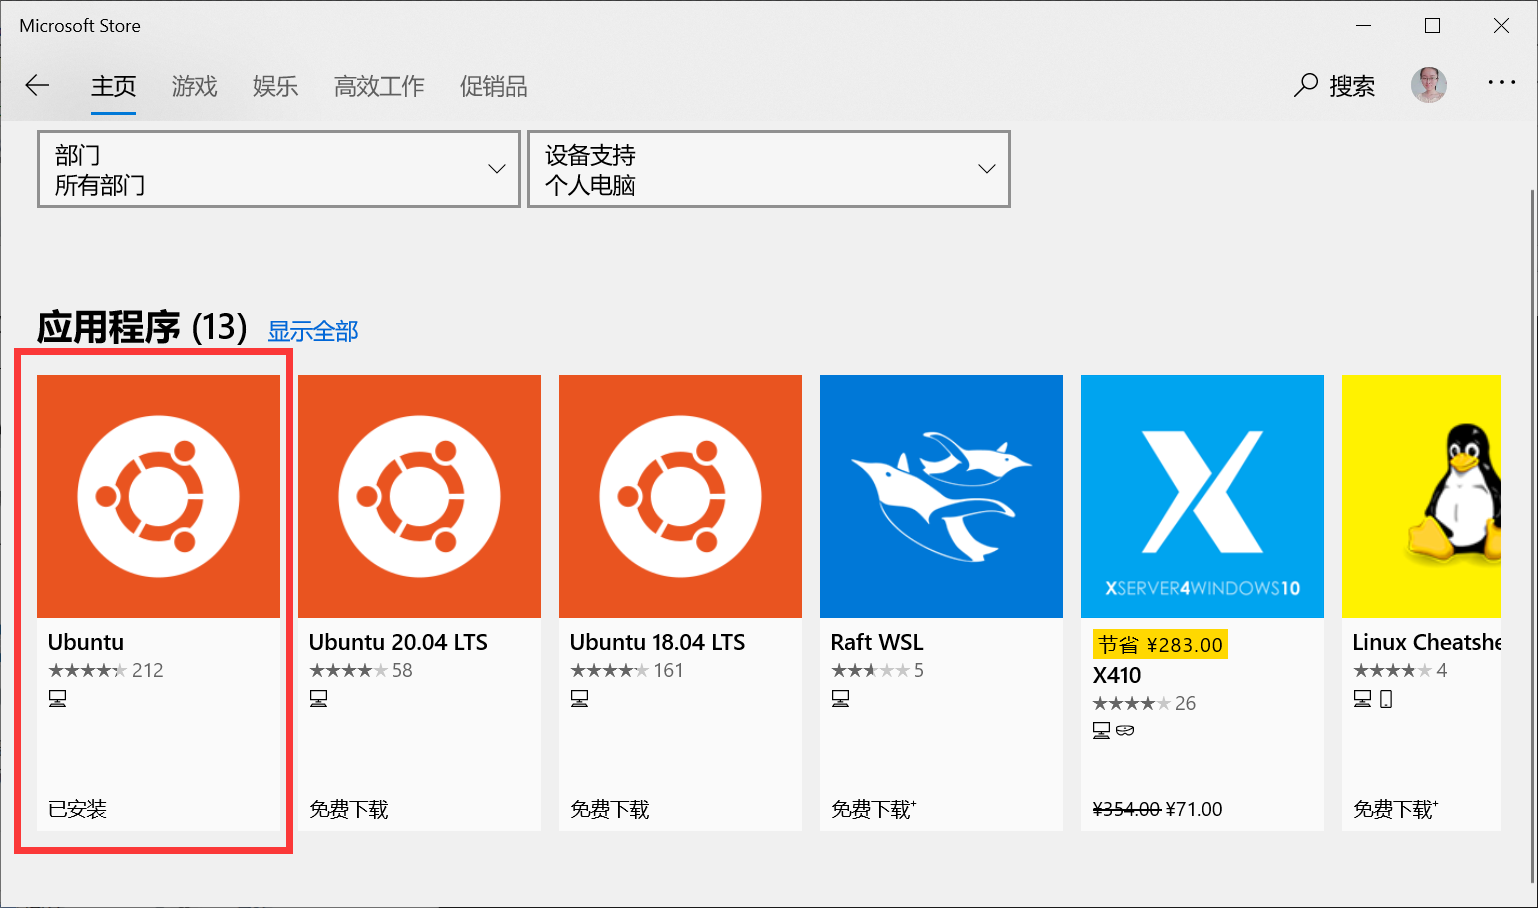This screenshot has width=1538, height=908.
Task: Click 免费下载 under Ubuntu 20.04 LTS
Action: coord(349,809)
